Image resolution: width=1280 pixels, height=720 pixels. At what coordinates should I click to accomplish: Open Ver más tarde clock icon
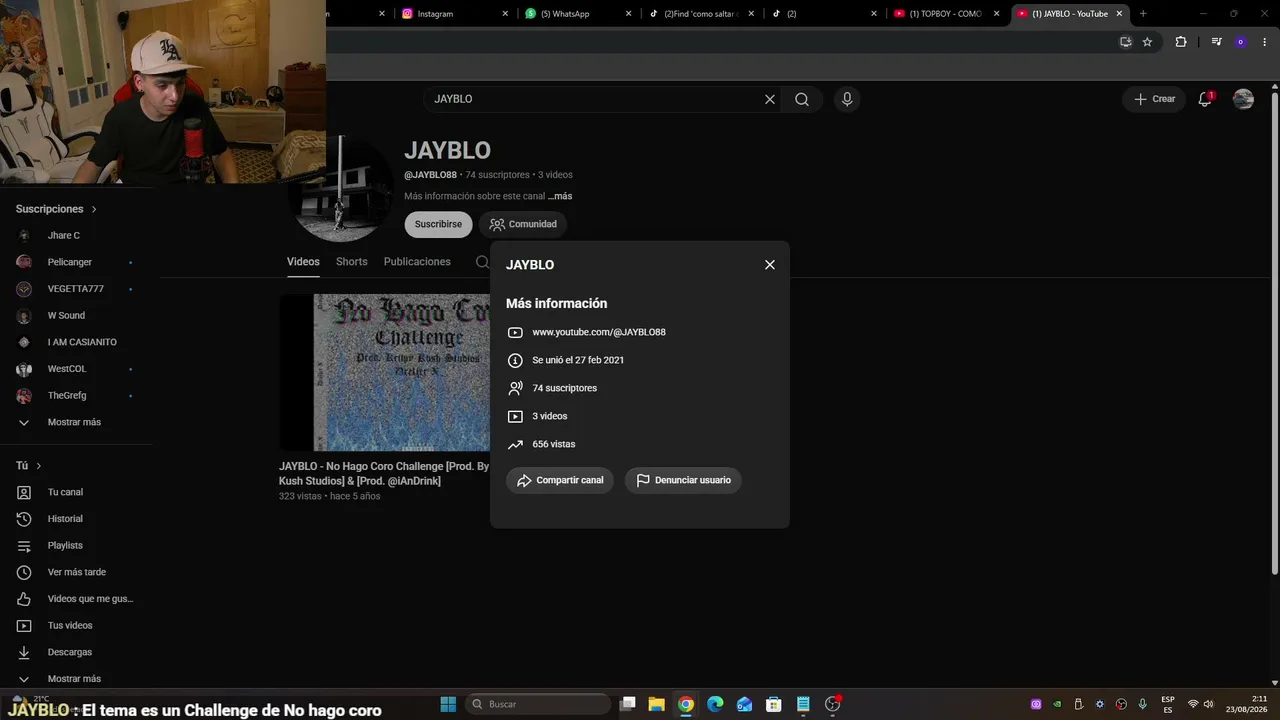point(24,572)
